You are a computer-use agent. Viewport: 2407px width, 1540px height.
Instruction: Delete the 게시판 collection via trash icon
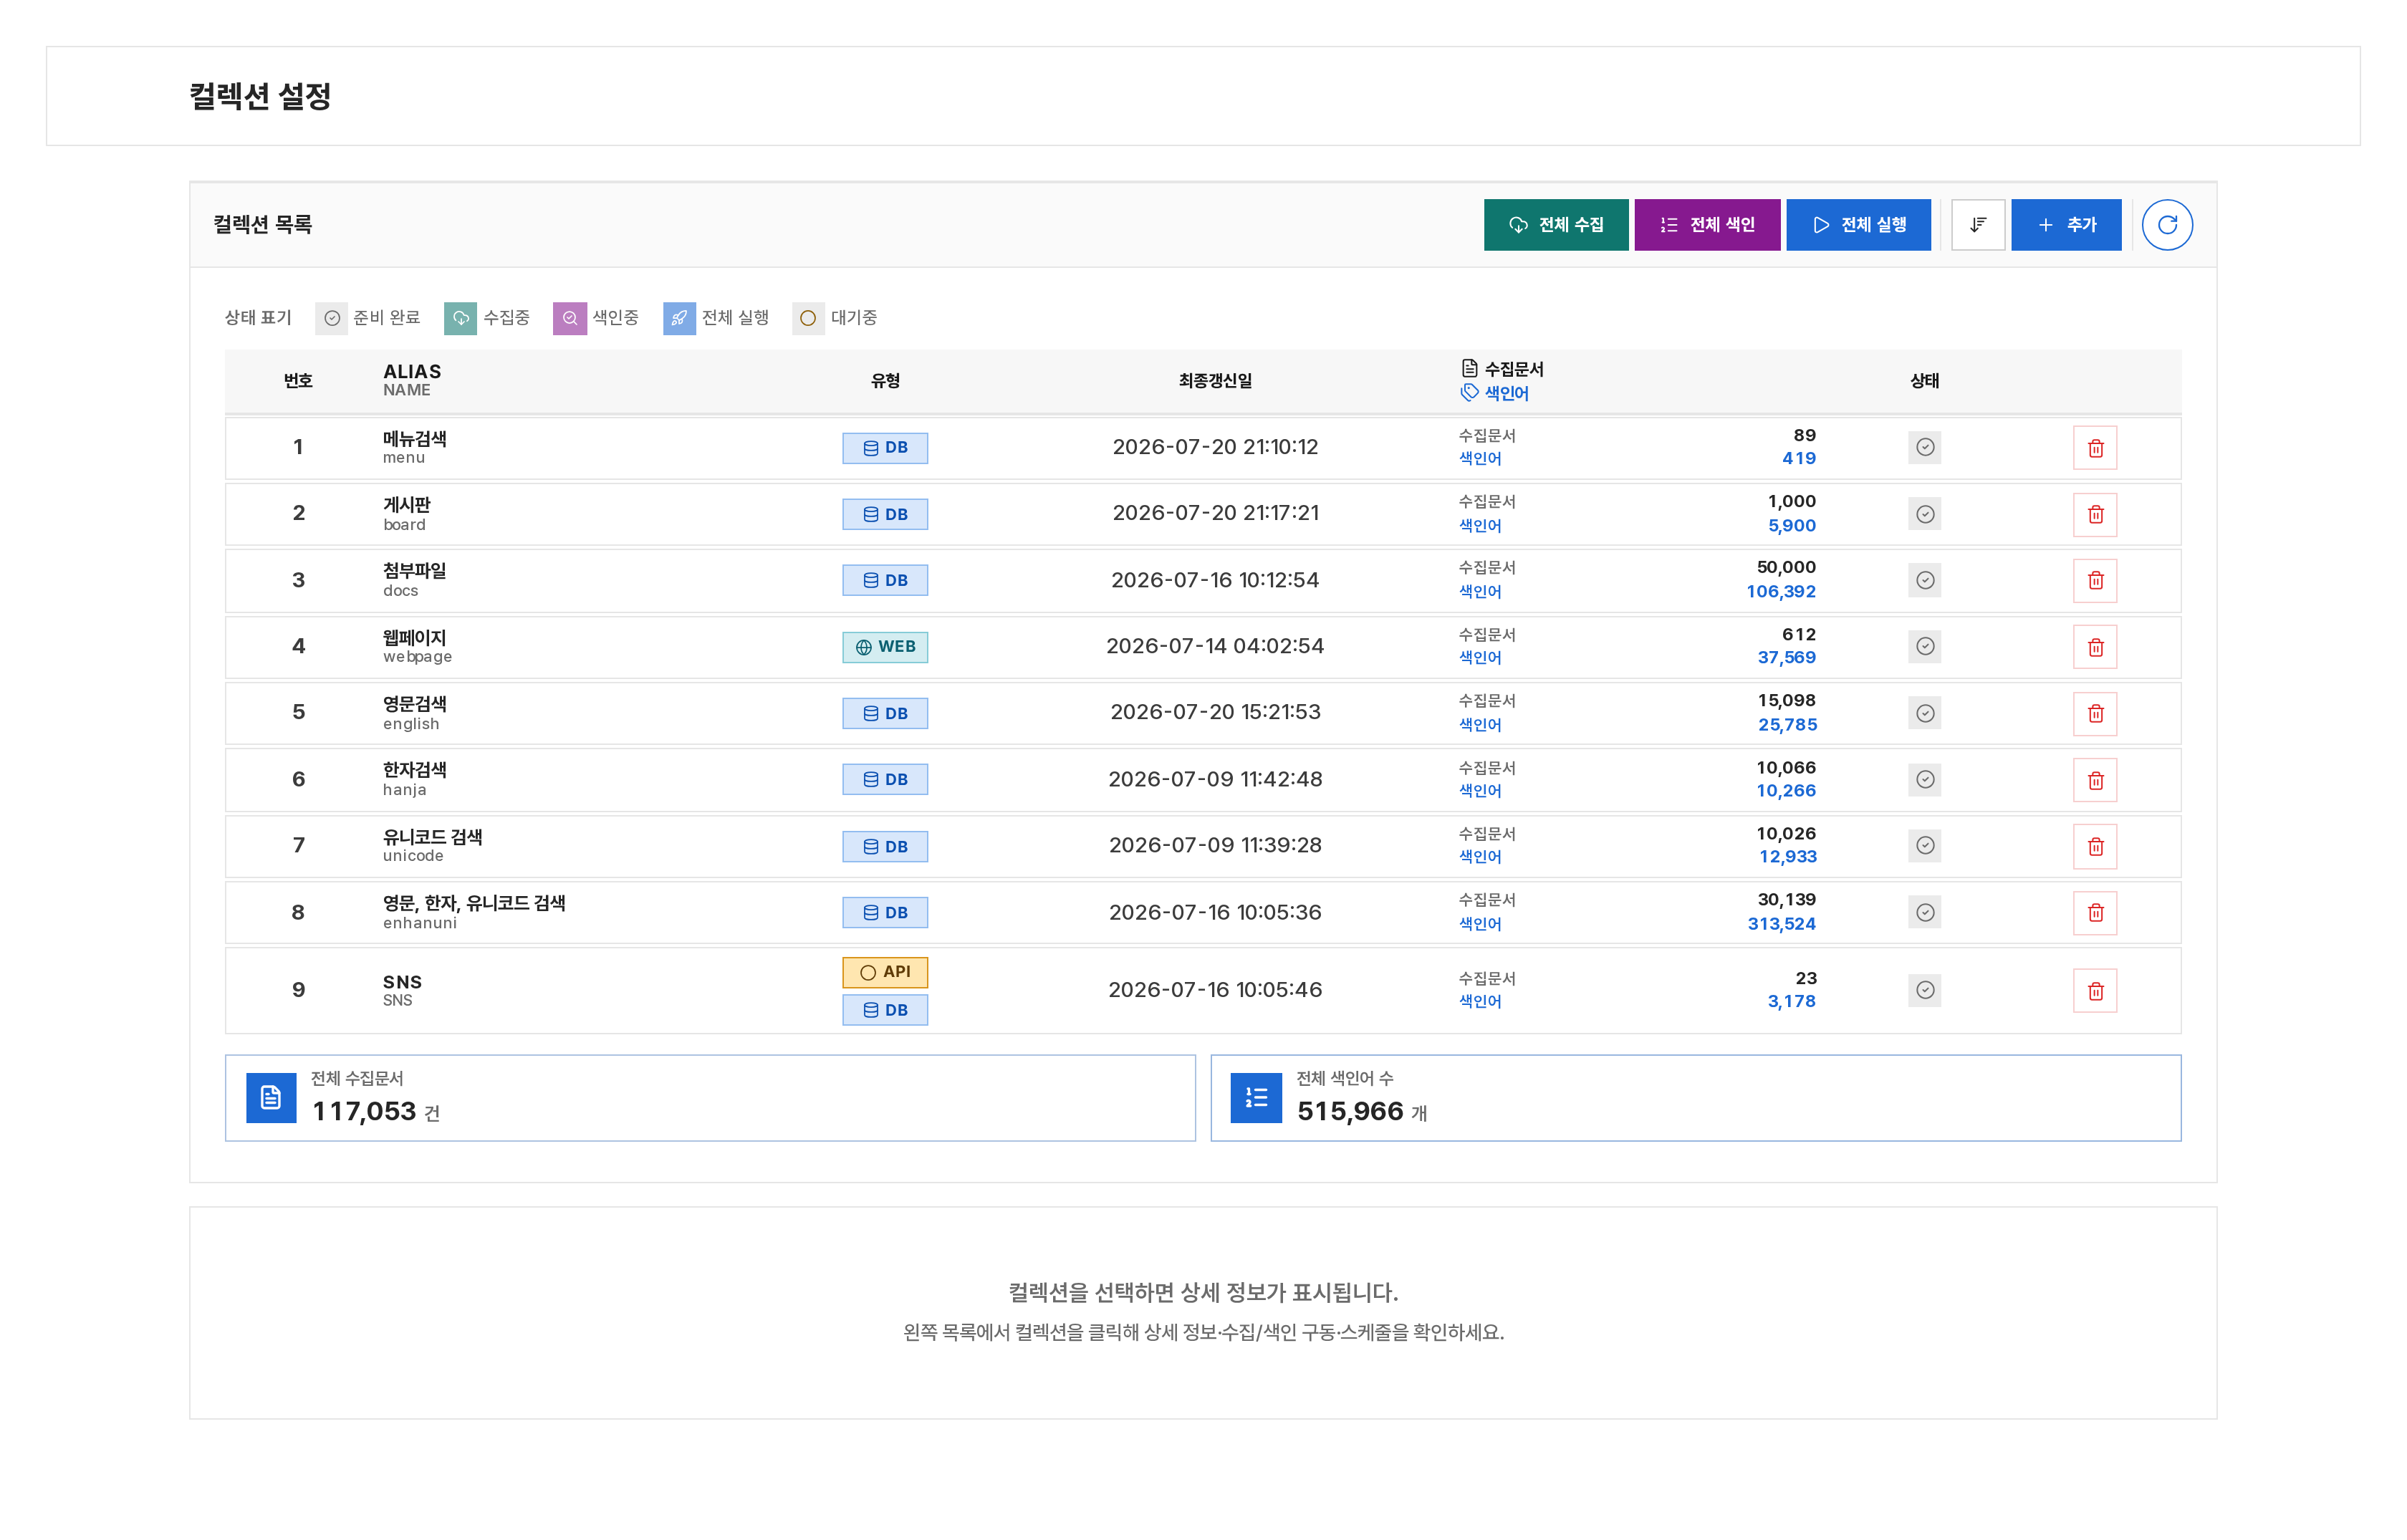point(2095,514)
